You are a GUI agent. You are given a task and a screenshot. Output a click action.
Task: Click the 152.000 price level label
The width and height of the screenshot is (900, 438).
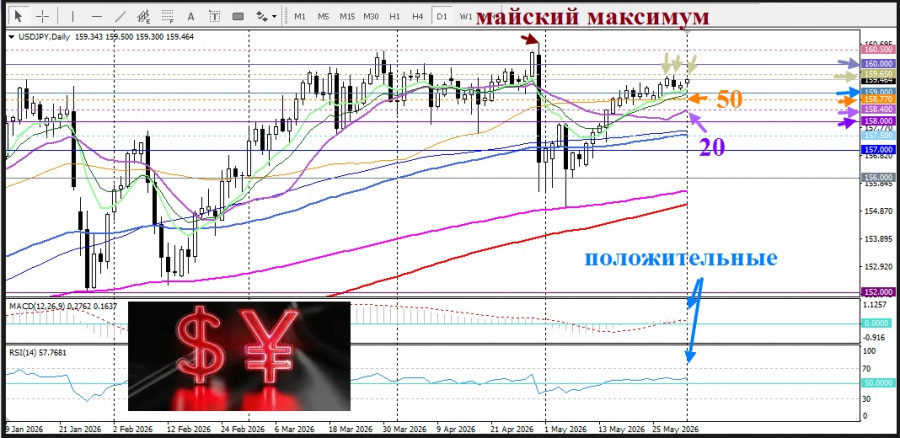[878, 292]
